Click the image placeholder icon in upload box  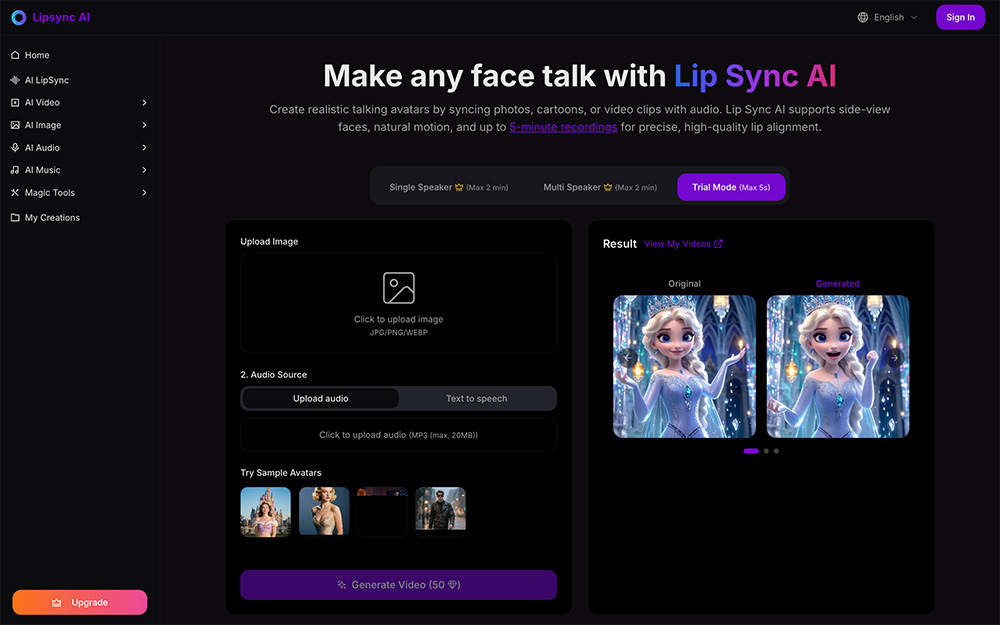(399, 288)
